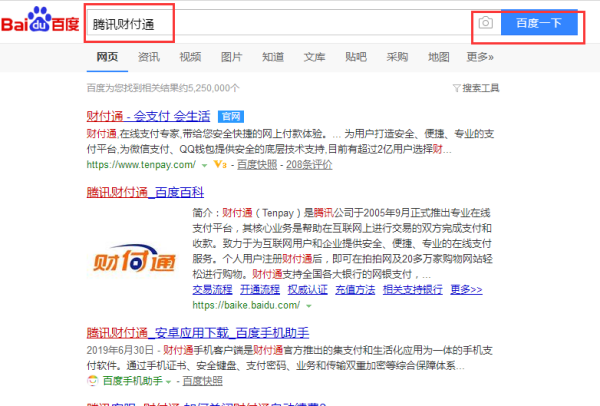Open 开通流程 sublink
The image size is (600, 406).
[x=260, y=290]
